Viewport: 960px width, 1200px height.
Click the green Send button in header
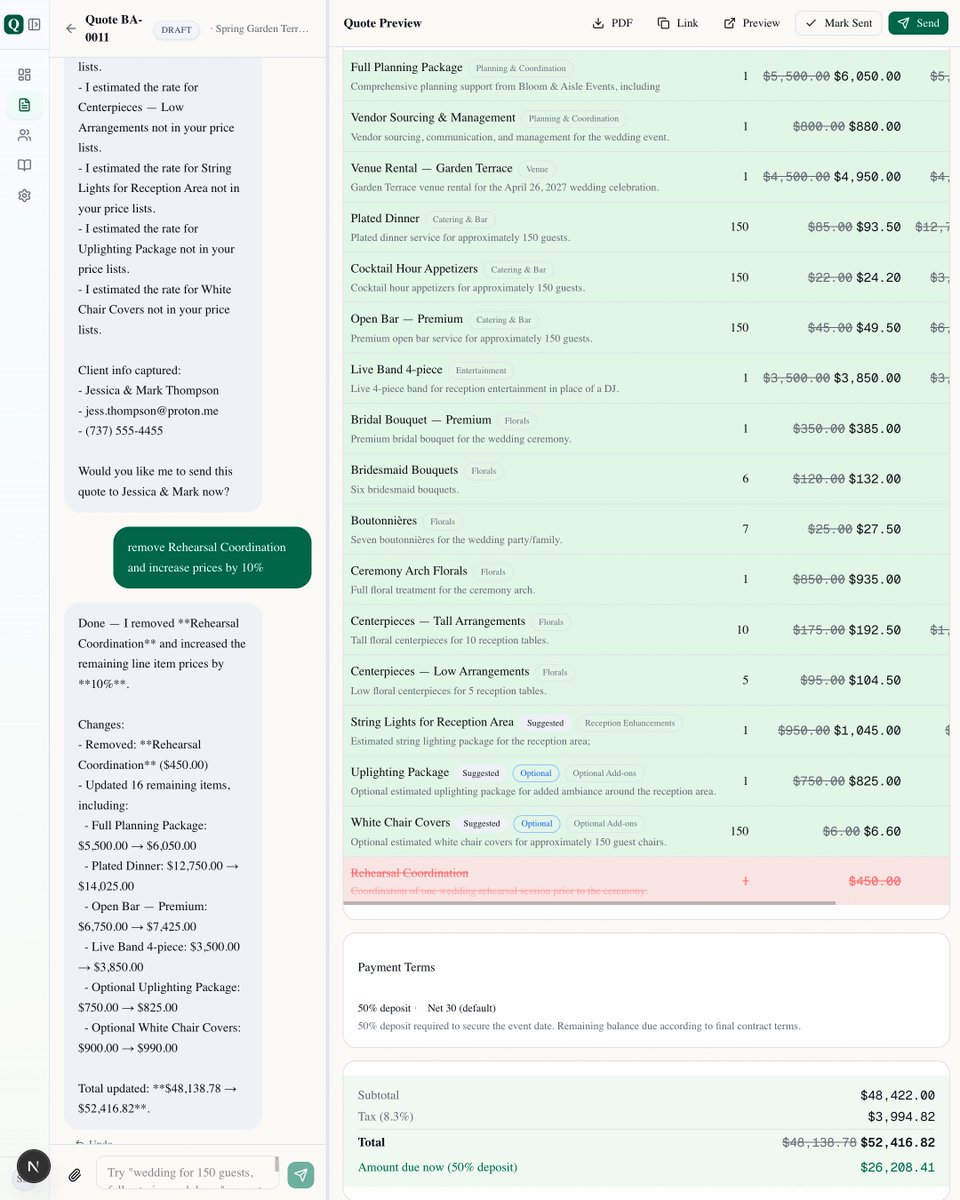click(918, 23)
